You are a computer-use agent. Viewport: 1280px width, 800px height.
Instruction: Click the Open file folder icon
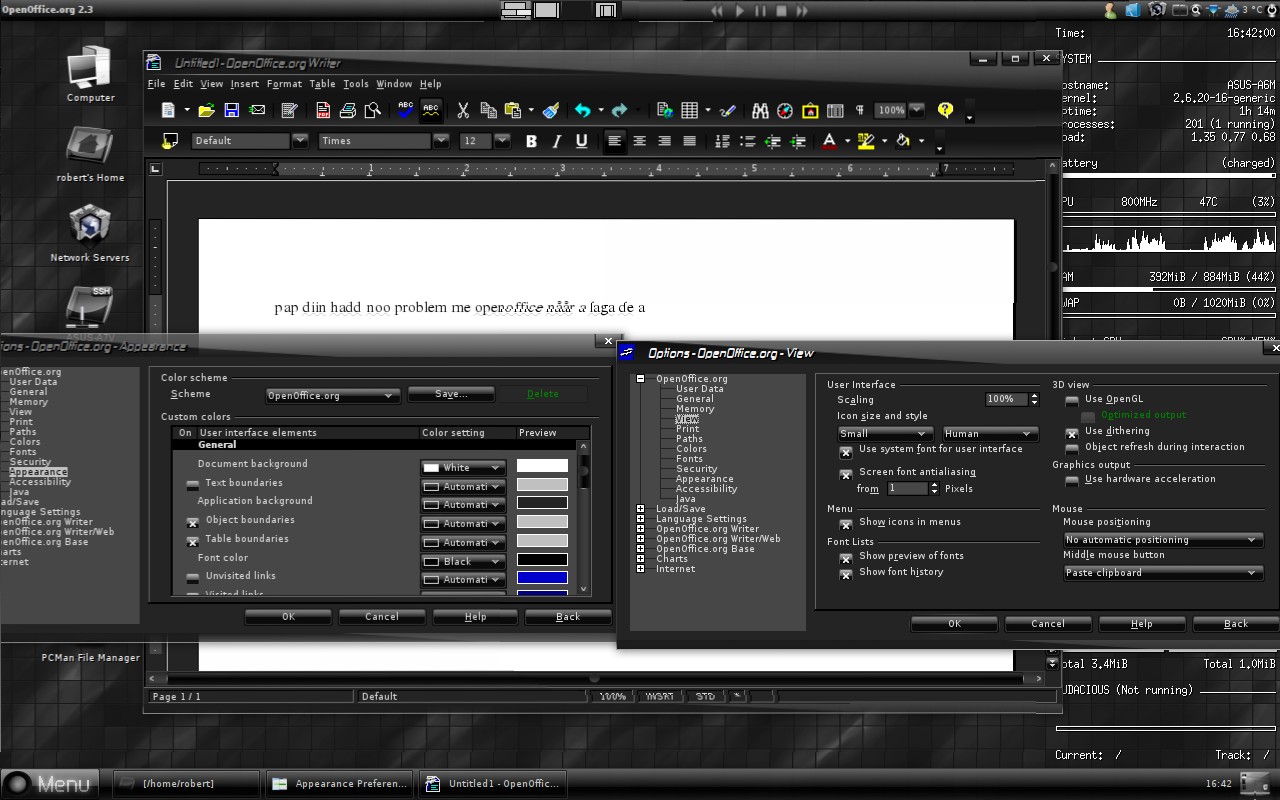click(207, 110)
